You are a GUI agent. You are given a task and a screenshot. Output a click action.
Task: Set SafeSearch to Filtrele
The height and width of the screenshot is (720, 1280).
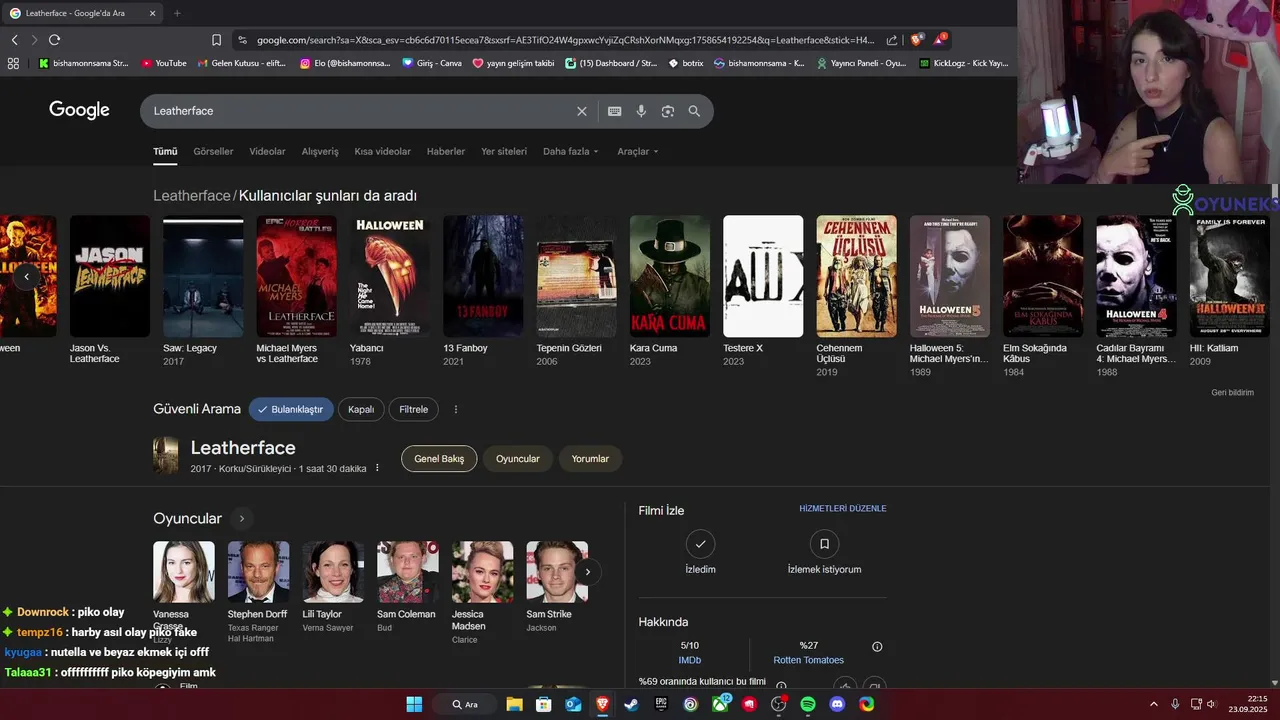(413, 409)
